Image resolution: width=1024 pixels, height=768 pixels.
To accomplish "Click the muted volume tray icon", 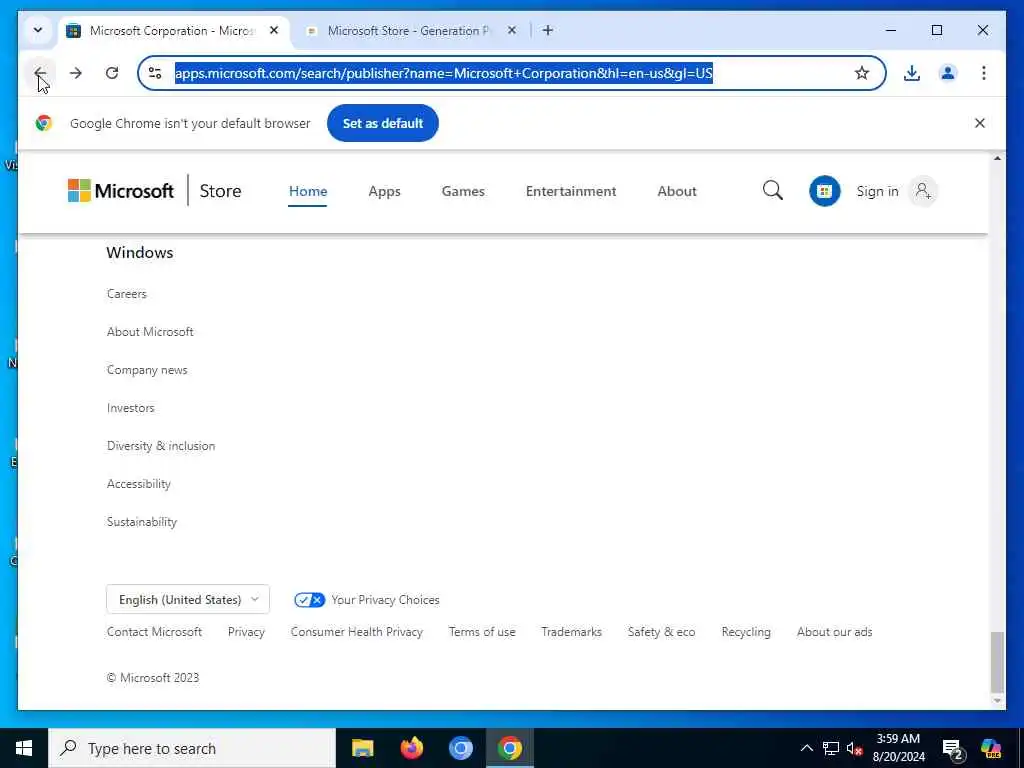I will pyautogui.click(x=854, y=748).
